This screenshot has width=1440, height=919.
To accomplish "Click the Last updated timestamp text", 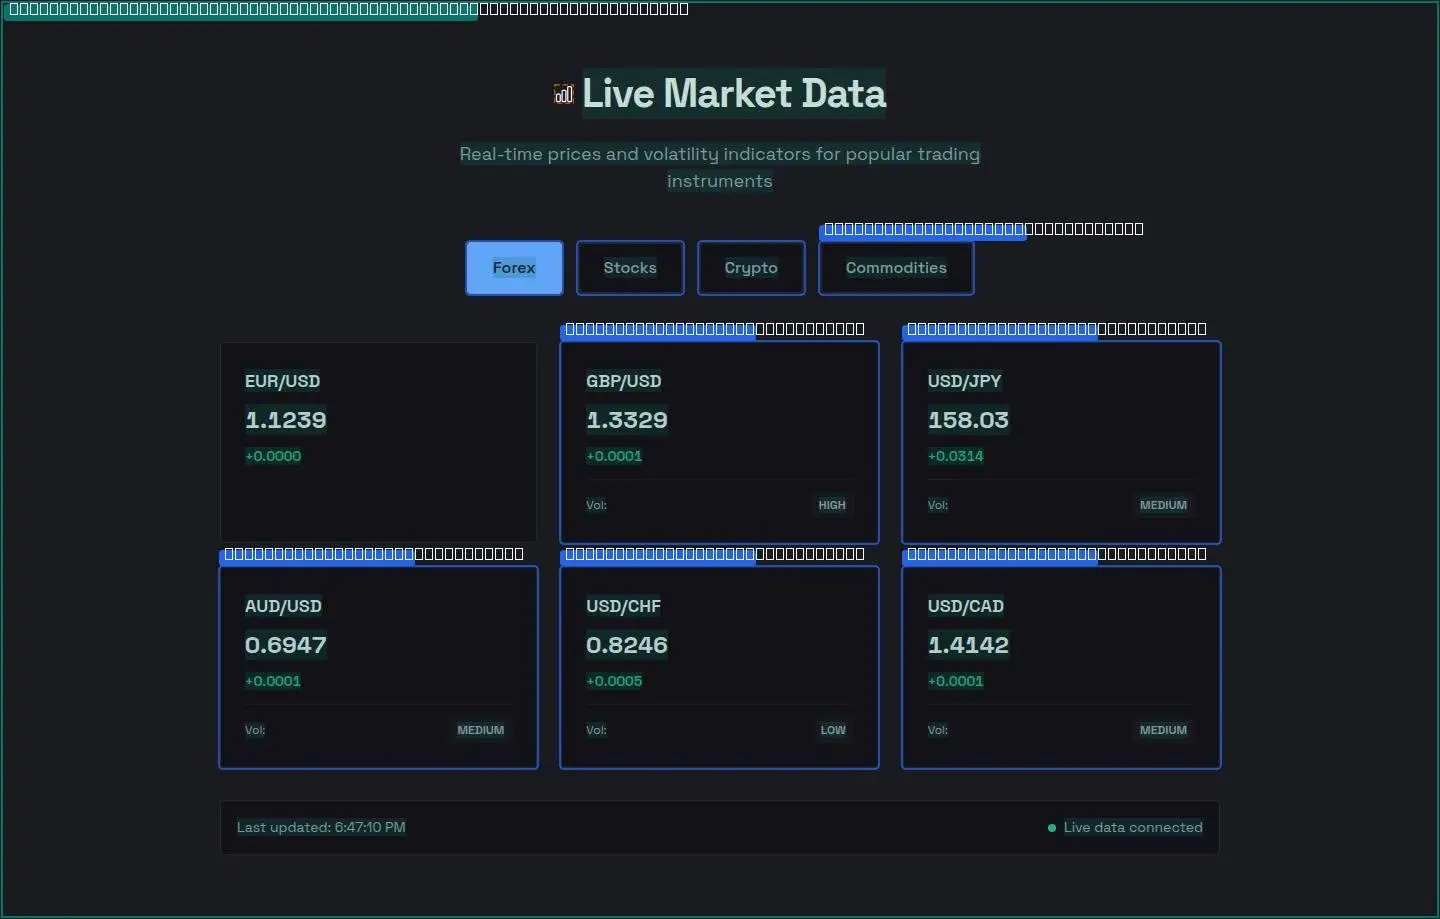I will point(321,828).
